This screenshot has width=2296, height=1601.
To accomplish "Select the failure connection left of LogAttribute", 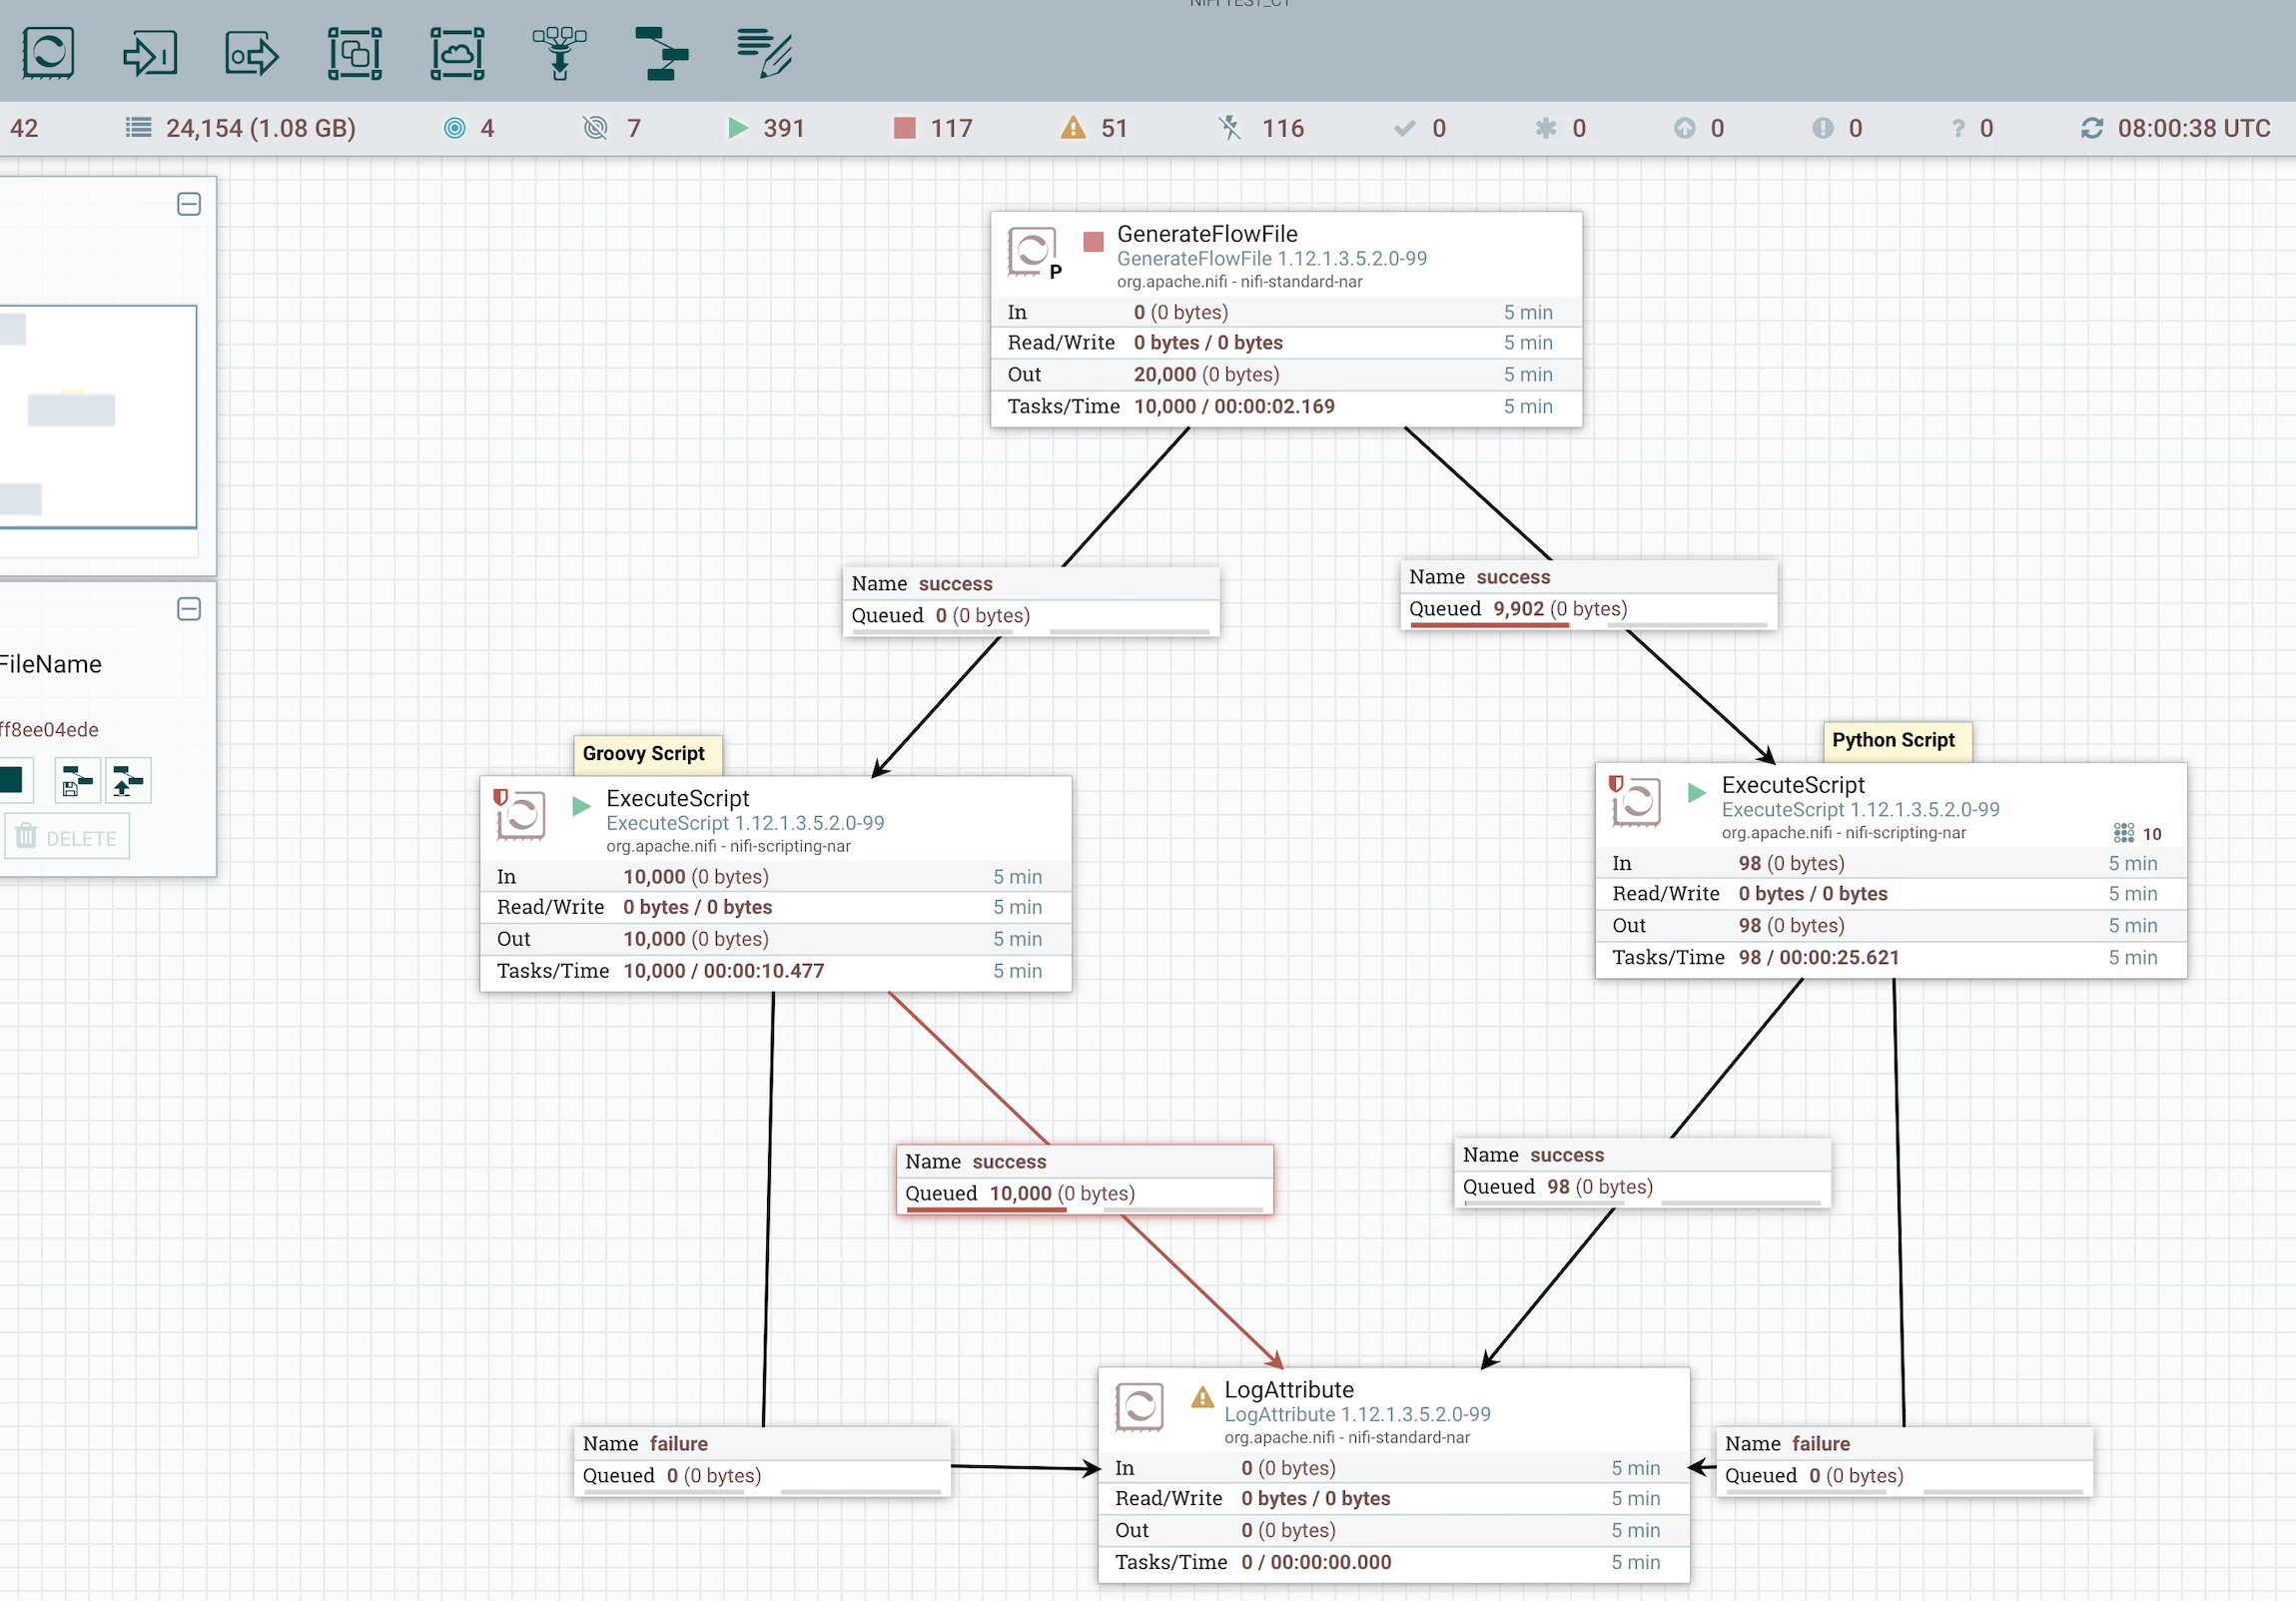I will [x=763, y=1461].
